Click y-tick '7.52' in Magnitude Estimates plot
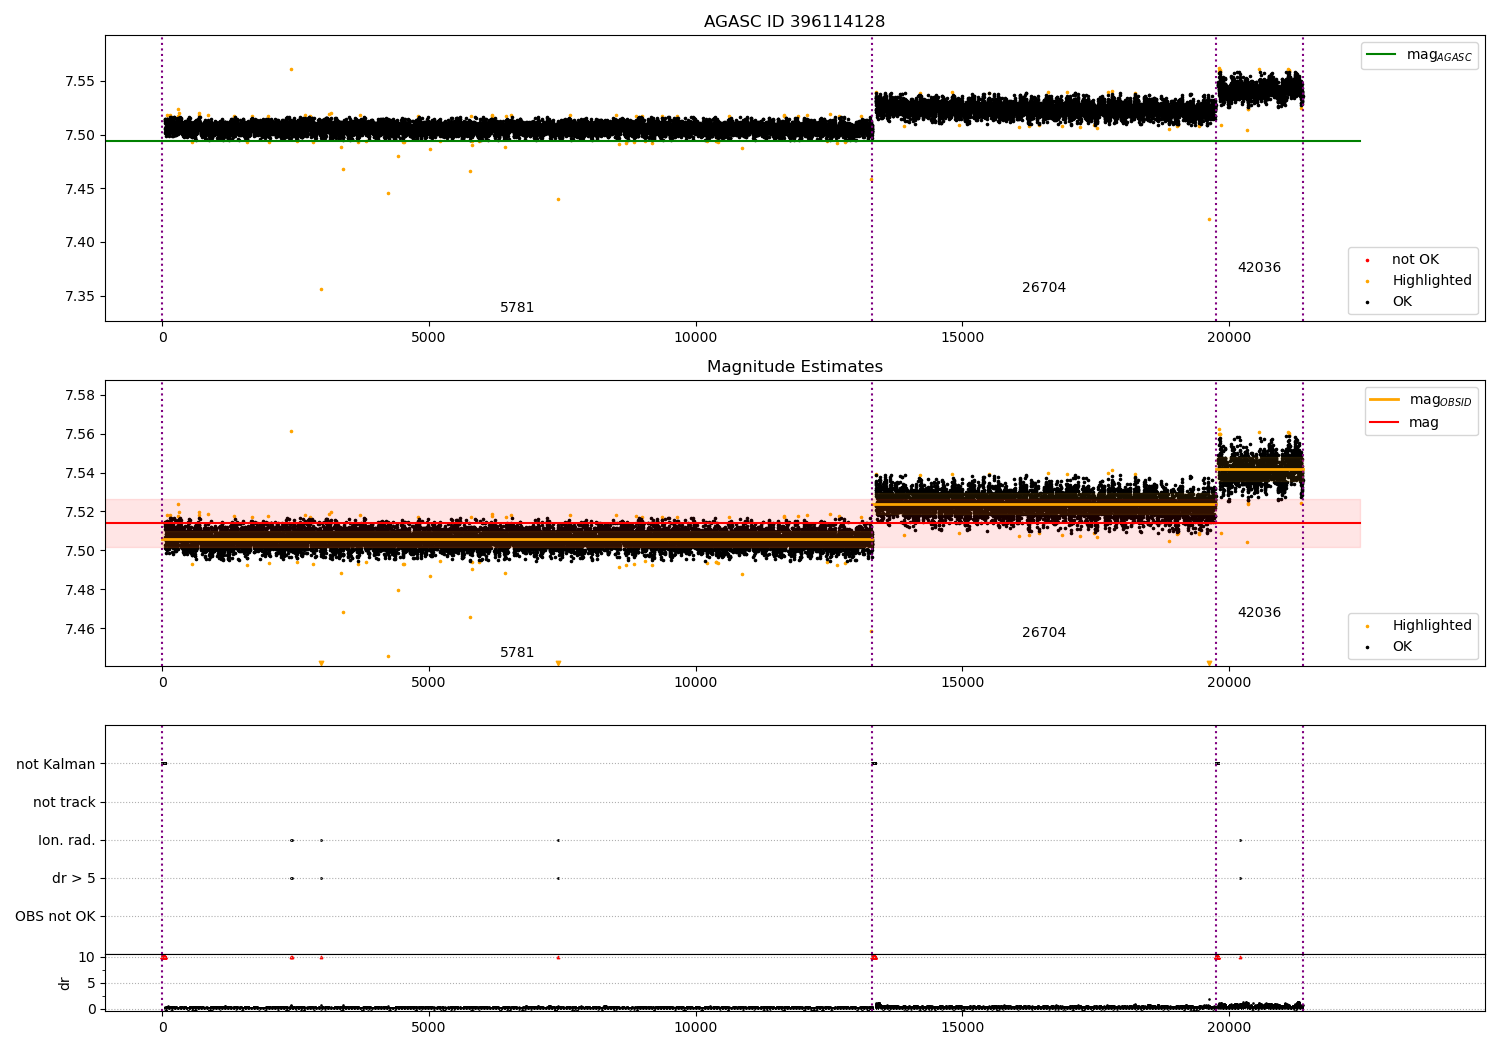 80,513
